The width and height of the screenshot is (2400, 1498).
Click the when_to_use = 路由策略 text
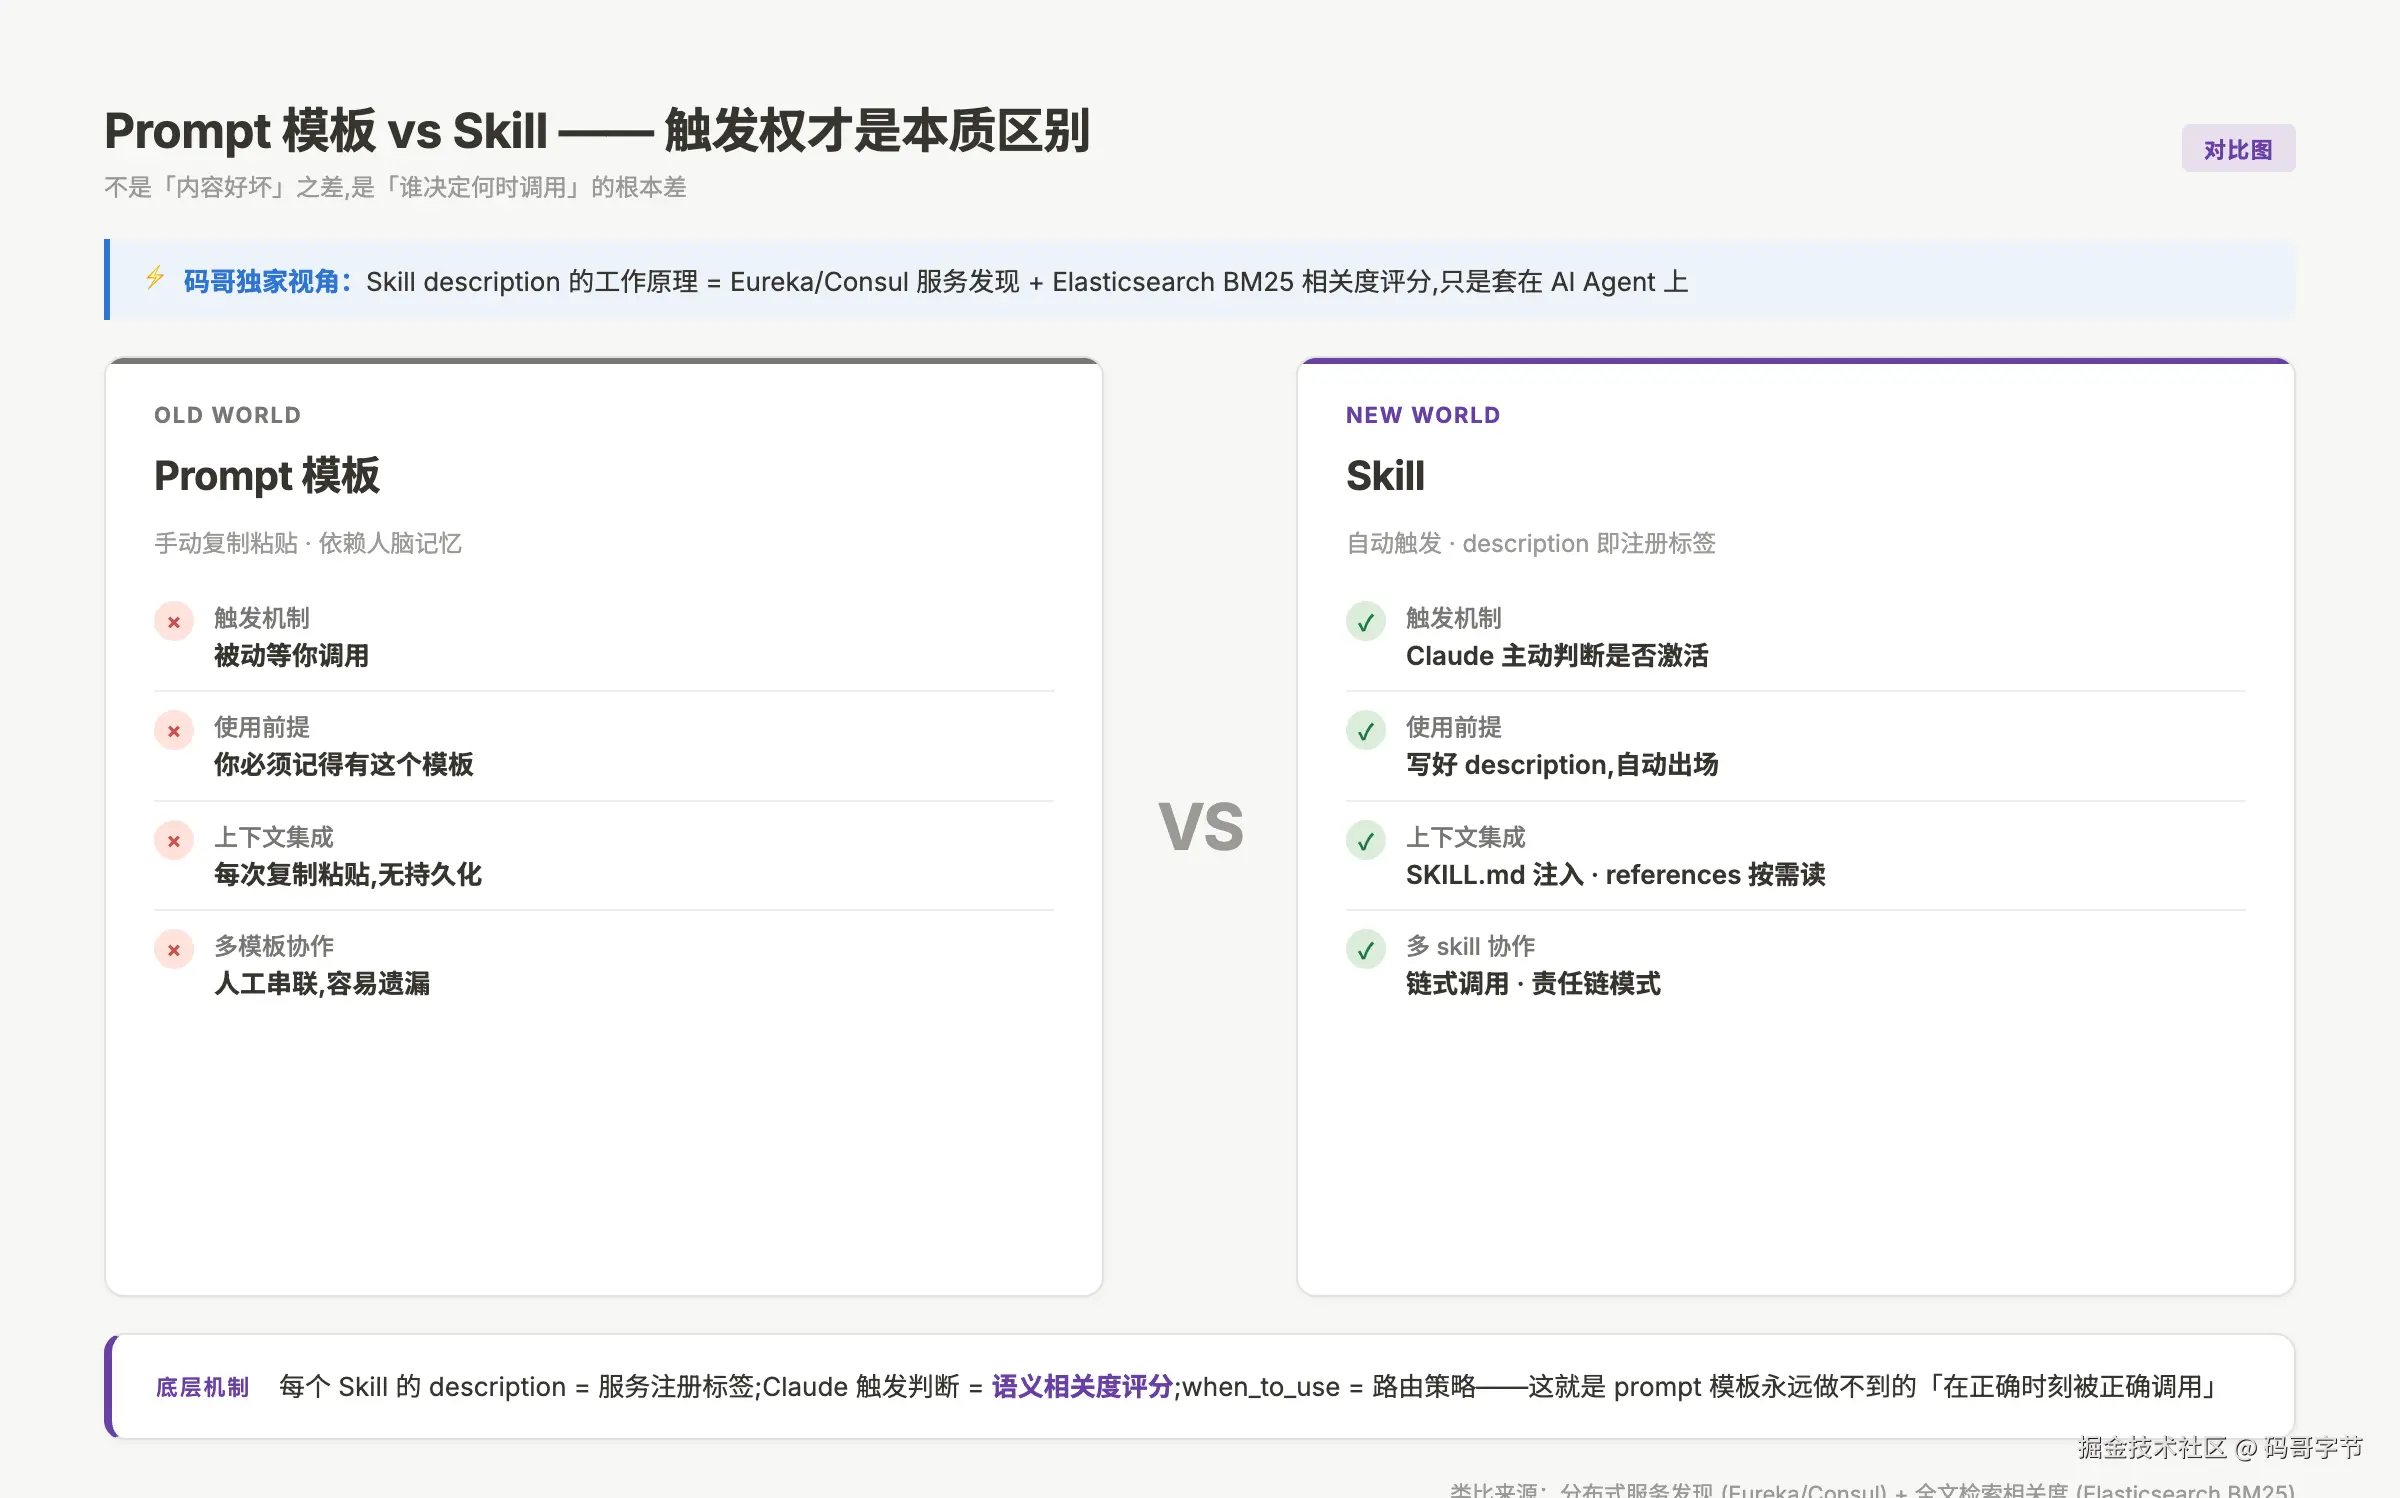pyautogui.click(x=1329, y=1387)
